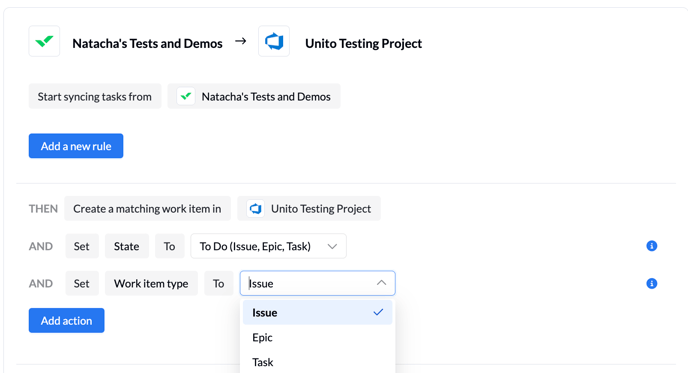Open the To Do (Issue, Epic, Task) dropdown

(268, 246)
